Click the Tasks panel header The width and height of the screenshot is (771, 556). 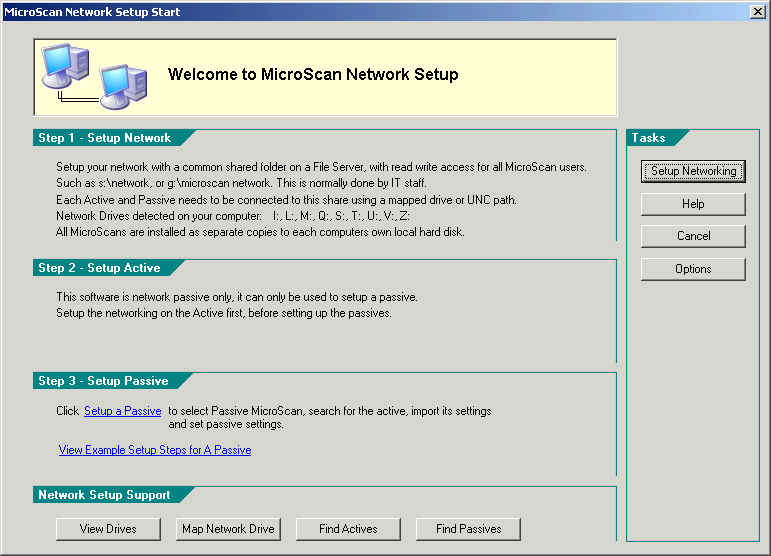click(x=648, y=138)
